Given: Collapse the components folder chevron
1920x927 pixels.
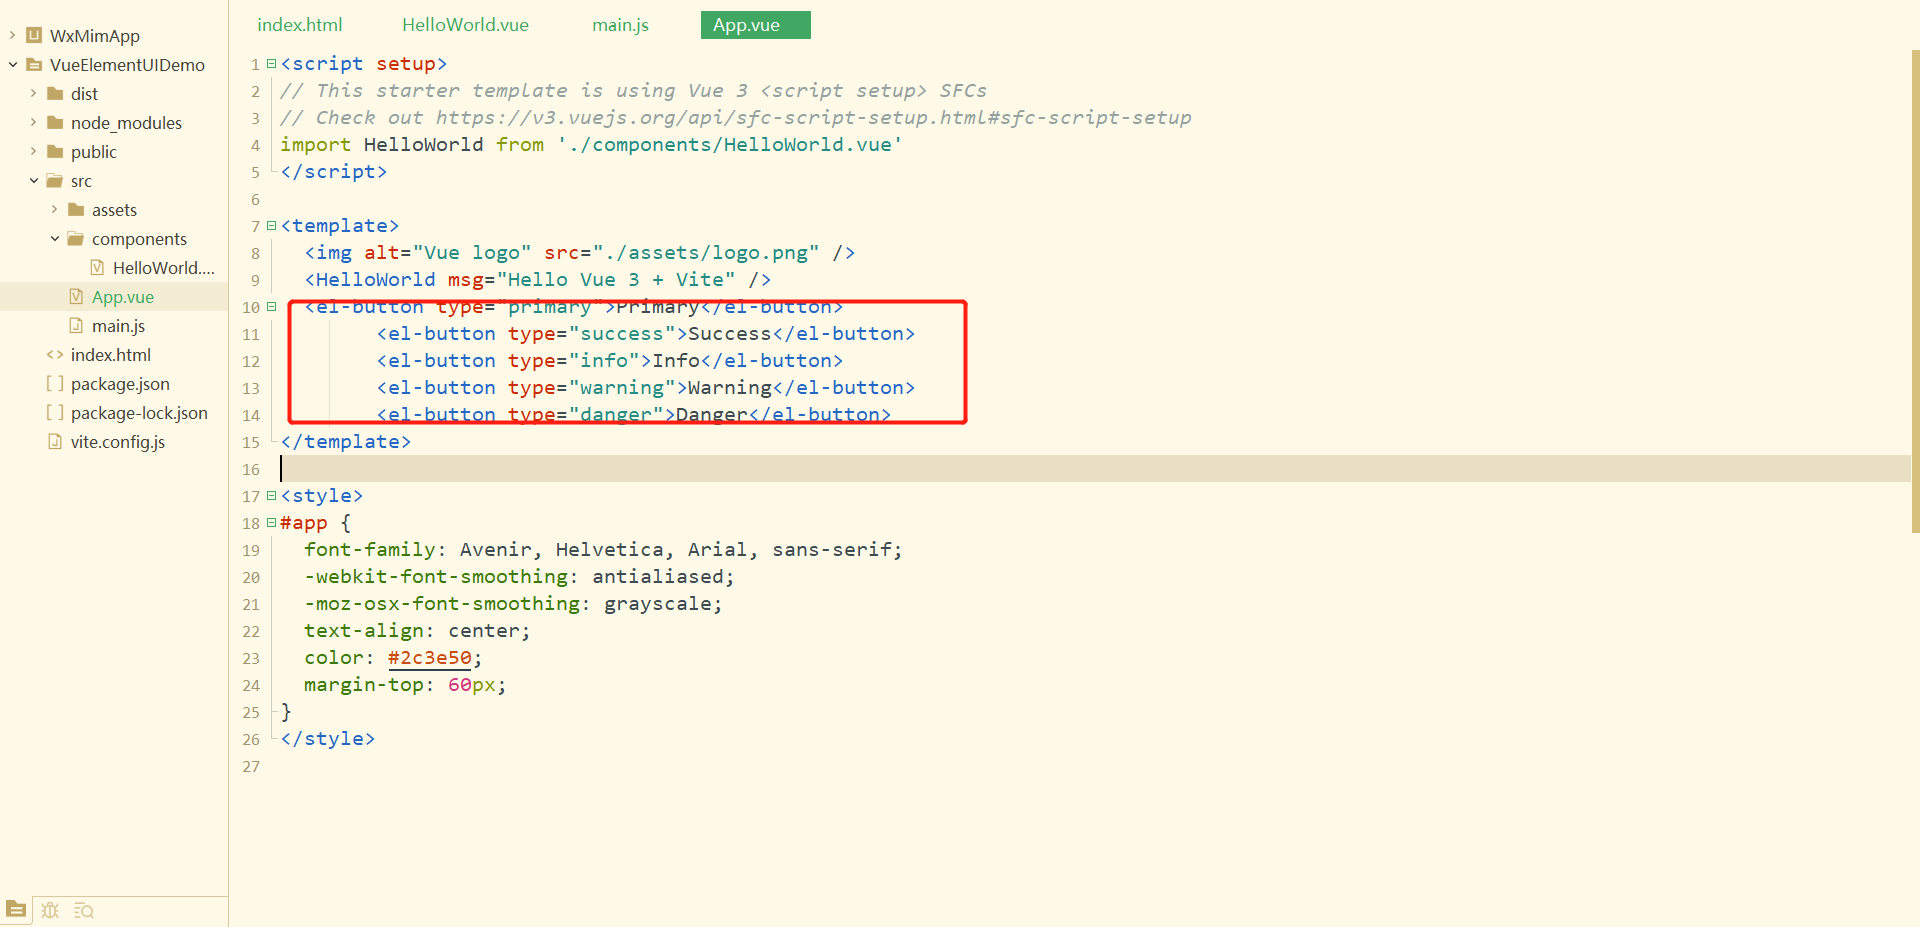Looking at the screenshot, I should (55, 238).
